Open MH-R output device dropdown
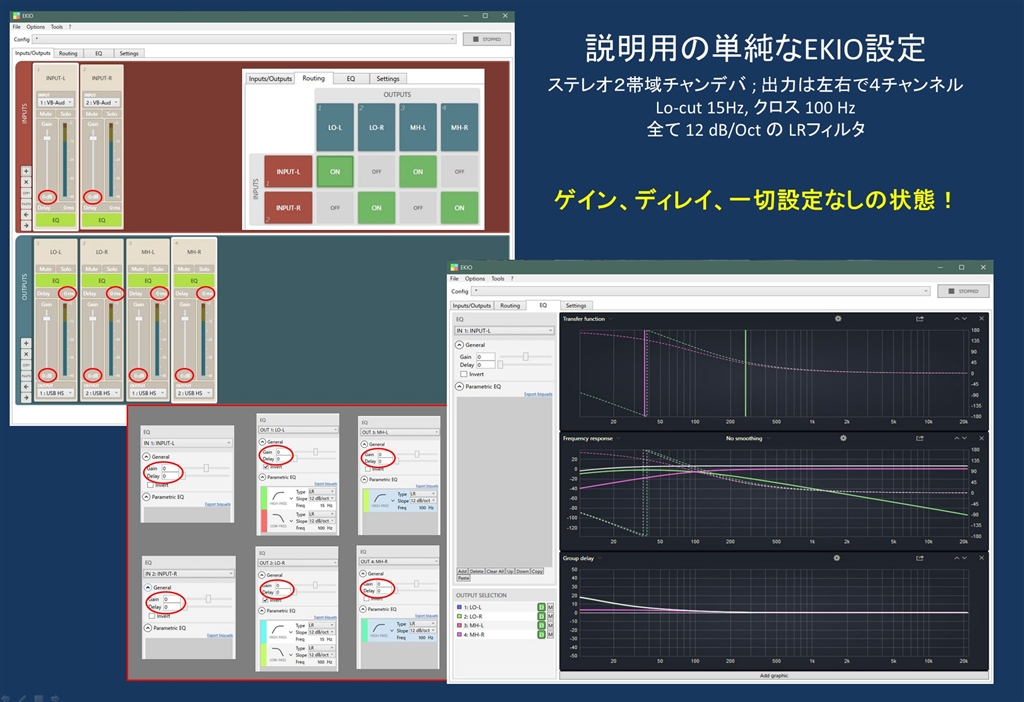This screenshot has width=1024, height=702. (x=194, y=393)
